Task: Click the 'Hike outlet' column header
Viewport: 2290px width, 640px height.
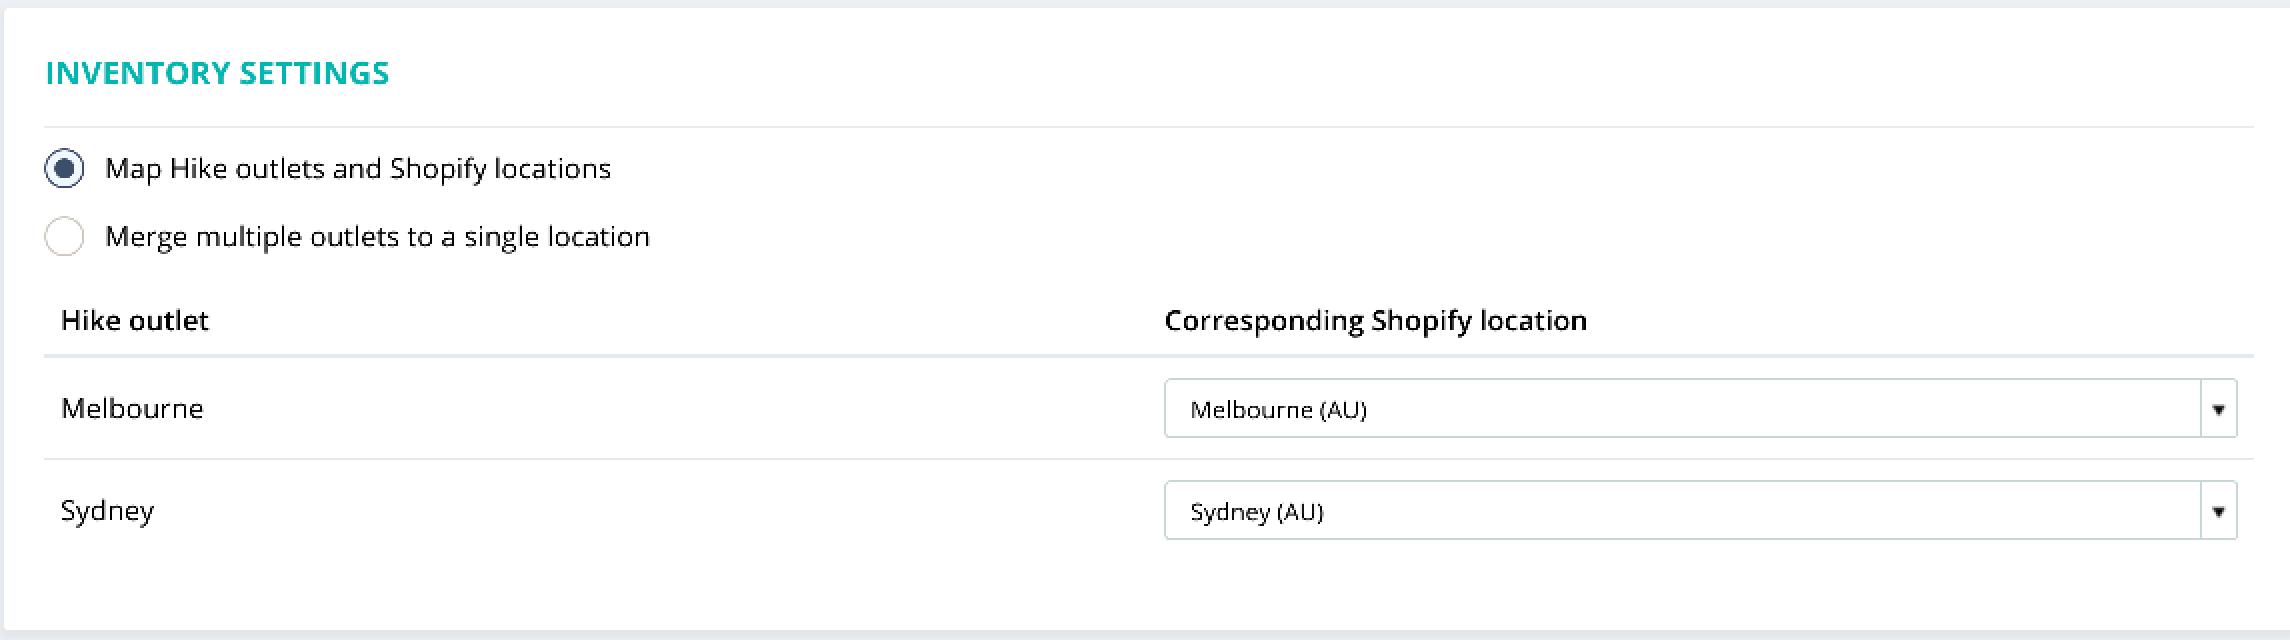Action: [135, 321]
